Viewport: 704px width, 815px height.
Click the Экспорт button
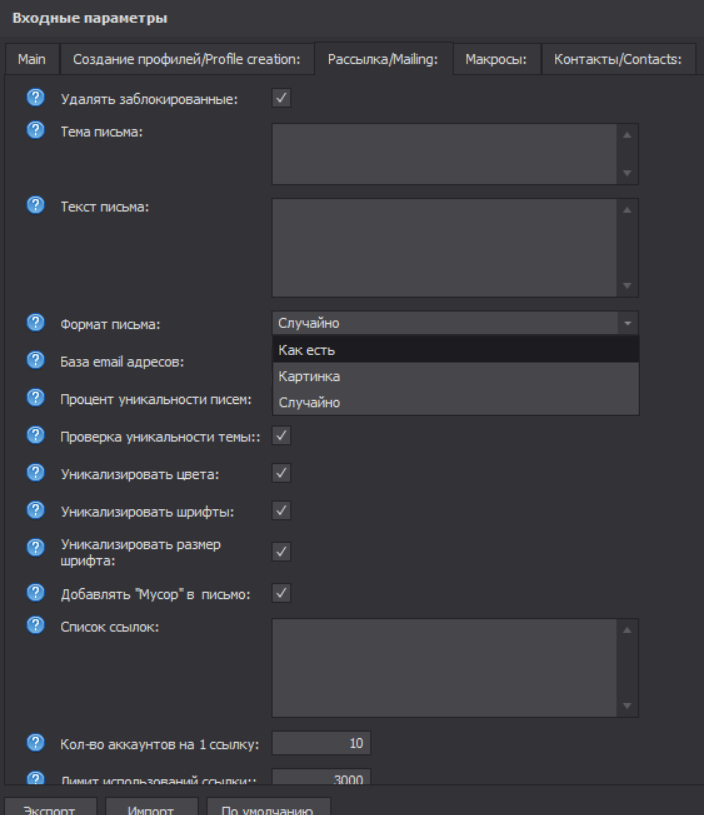point(48,807)
